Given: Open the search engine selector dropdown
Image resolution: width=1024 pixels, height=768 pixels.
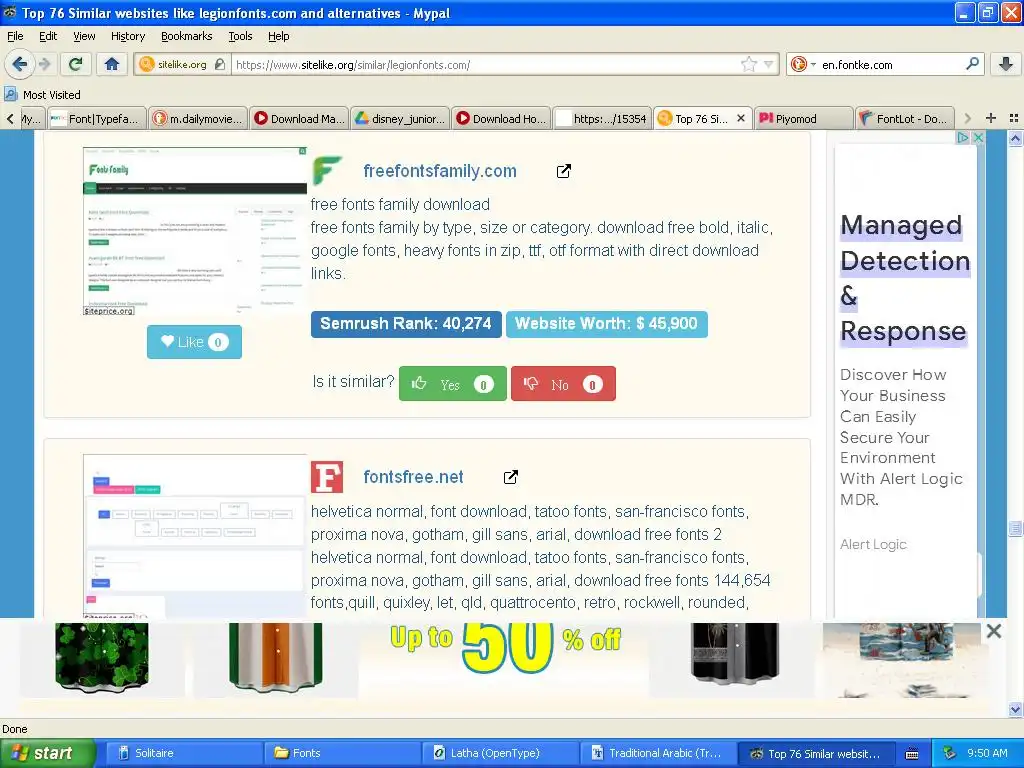Looking at the screenshot, I should [803, 64].
